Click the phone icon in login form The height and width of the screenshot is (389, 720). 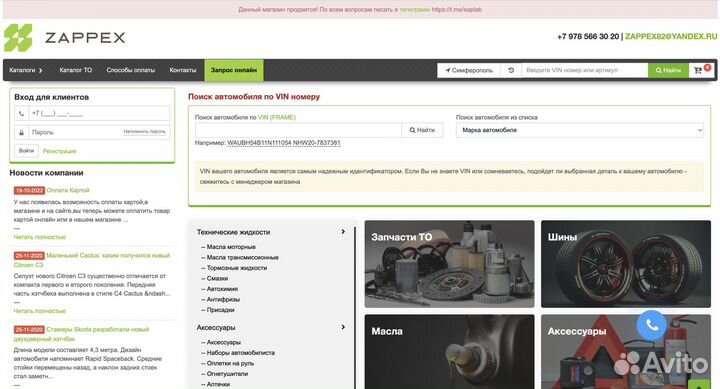pyautogui.click(x=22, y=113)
